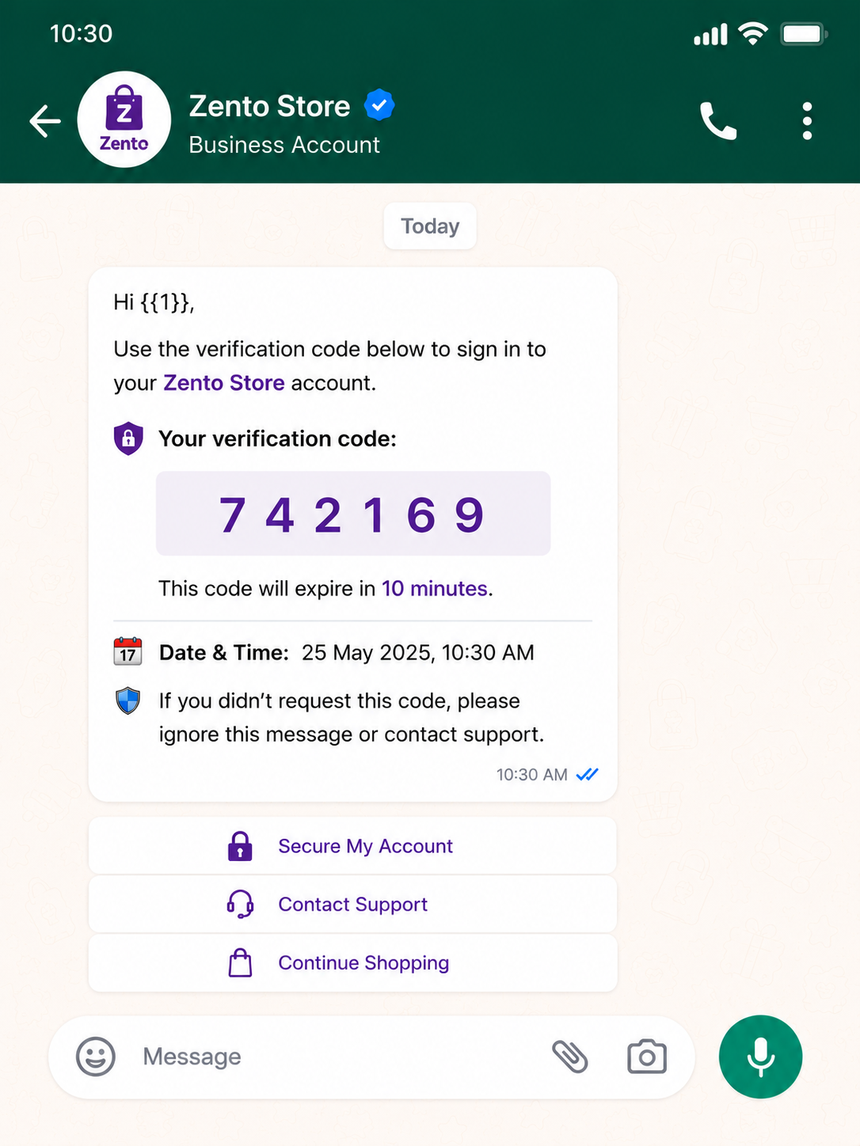Open the emoji picker

(96, 1057)
